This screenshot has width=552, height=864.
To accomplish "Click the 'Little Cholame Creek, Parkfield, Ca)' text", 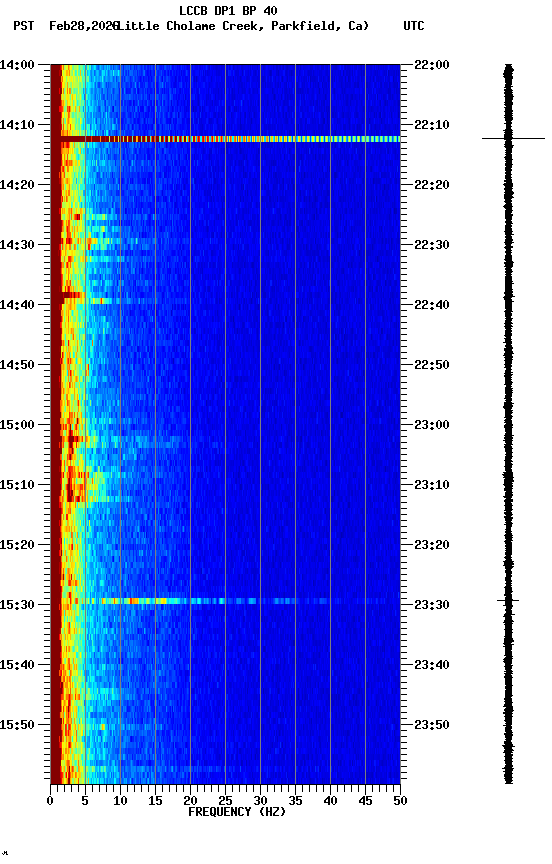I will (x=243, y=26).
